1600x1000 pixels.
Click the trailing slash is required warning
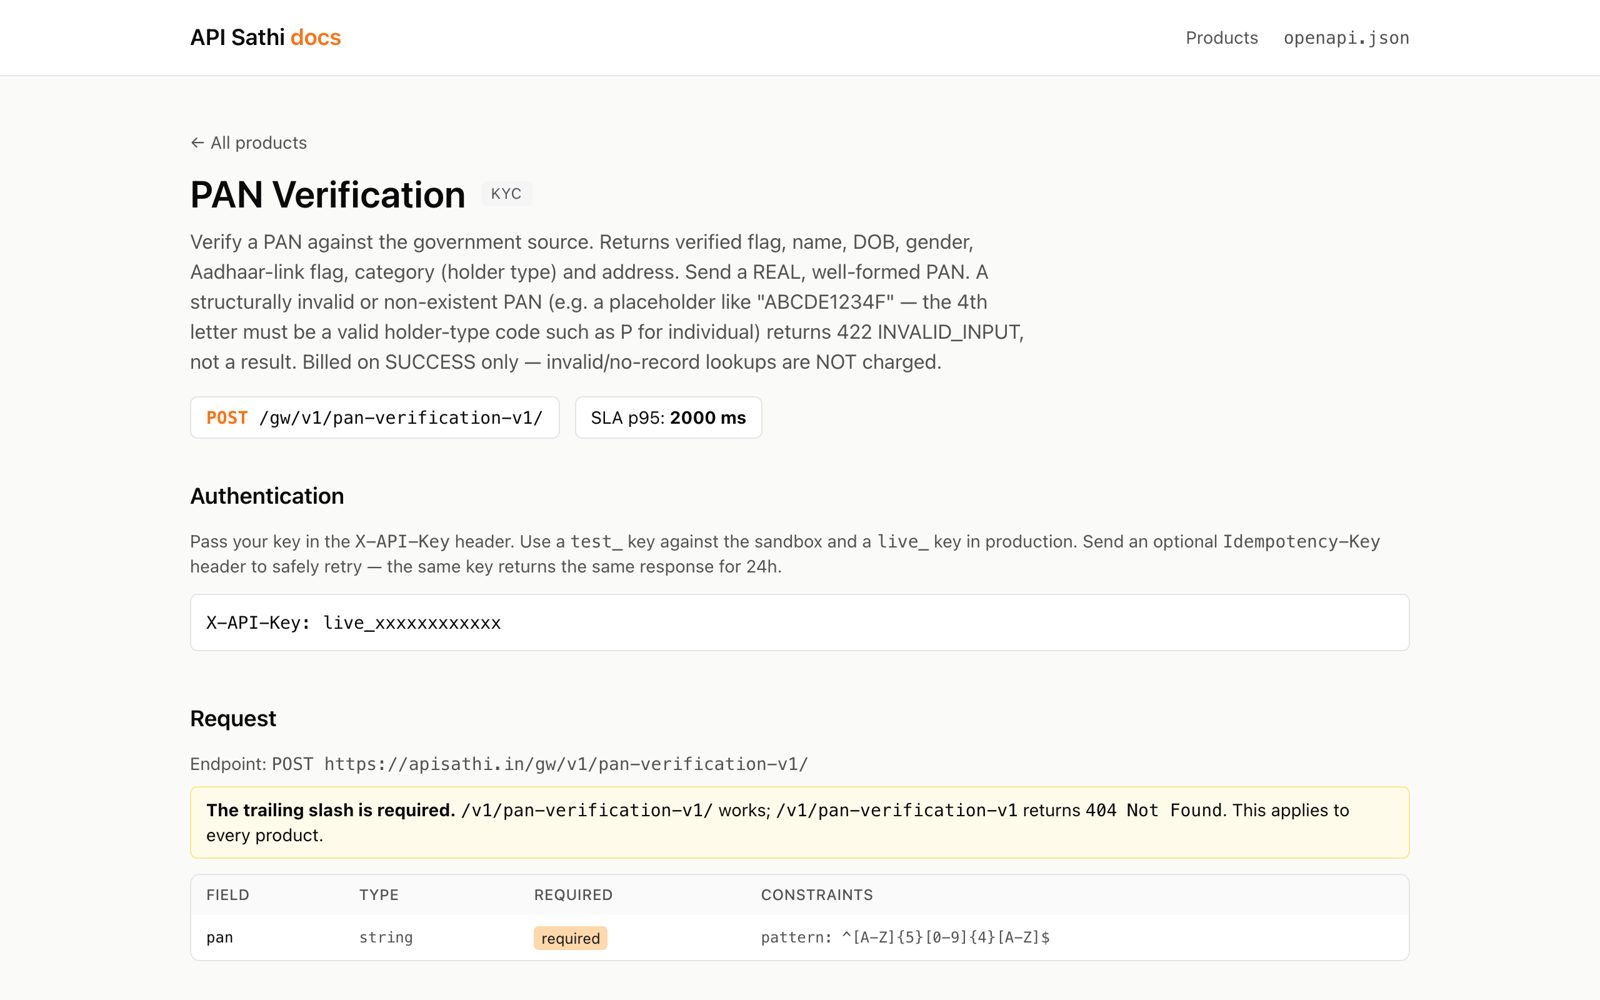point(799,823)
